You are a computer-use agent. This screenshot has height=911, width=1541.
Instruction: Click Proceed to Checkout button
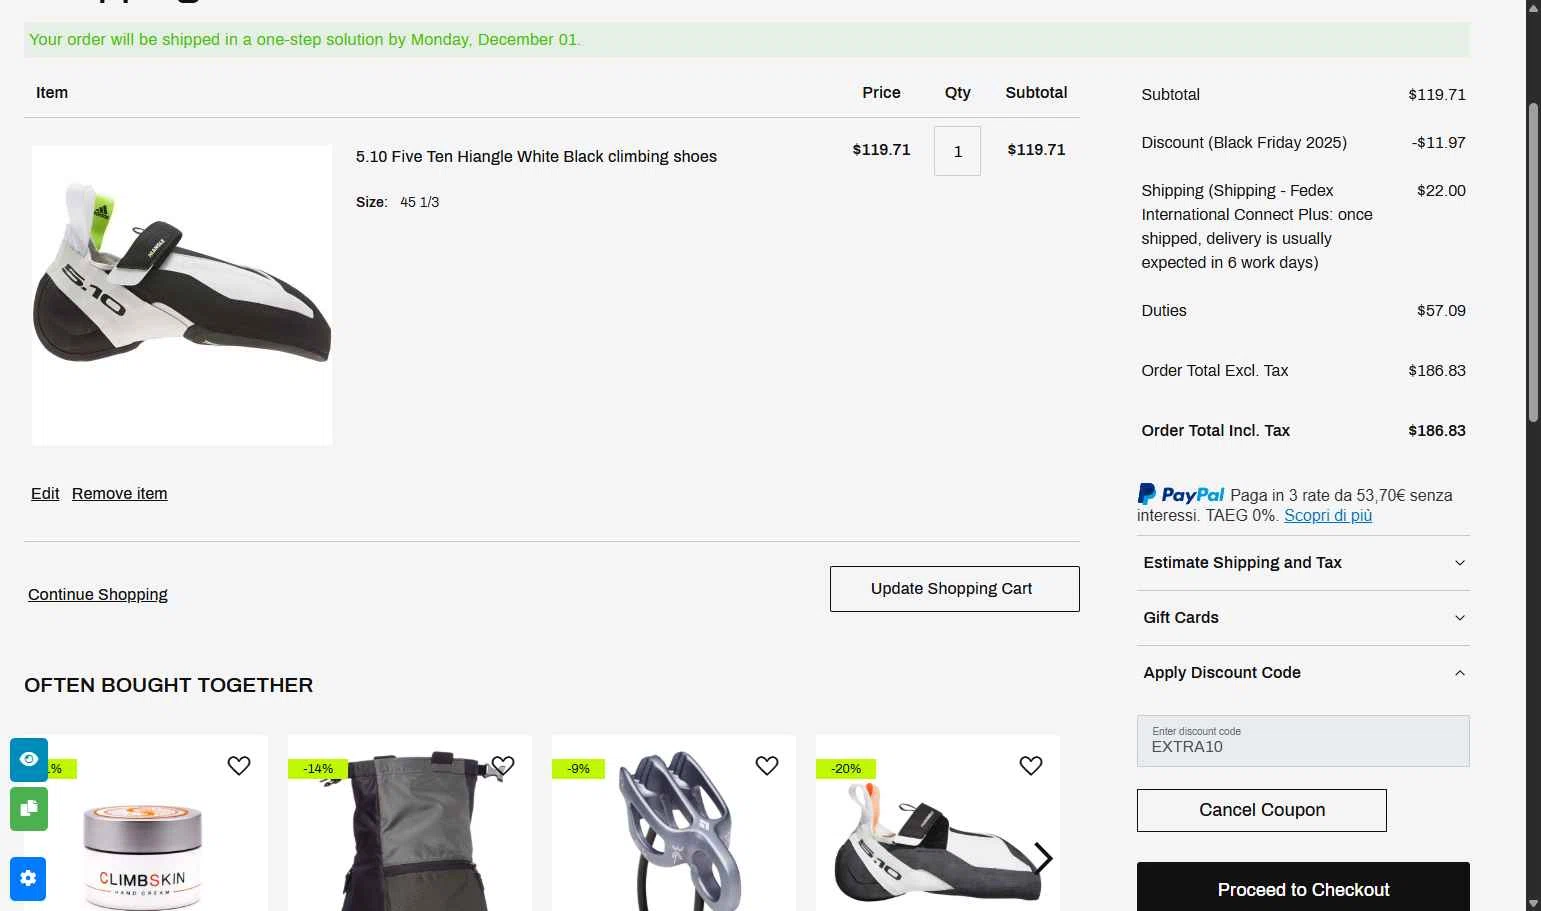click(x=1303, y=889)
